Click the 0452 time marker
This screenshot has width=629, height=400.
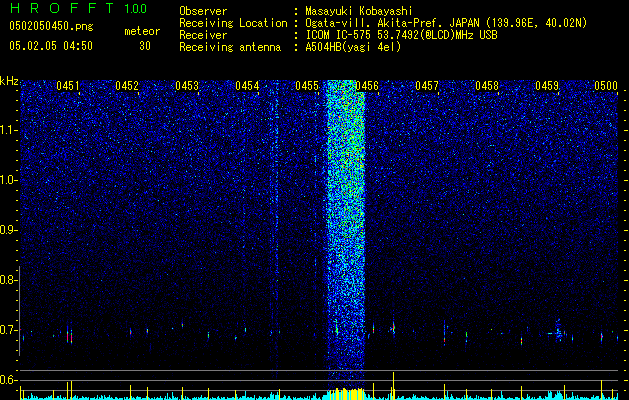(127, 86)
